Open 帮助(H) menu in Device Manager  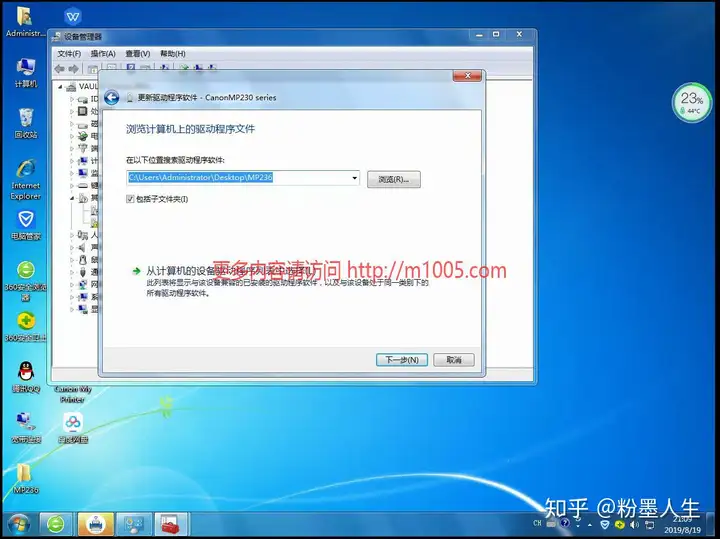173,54
